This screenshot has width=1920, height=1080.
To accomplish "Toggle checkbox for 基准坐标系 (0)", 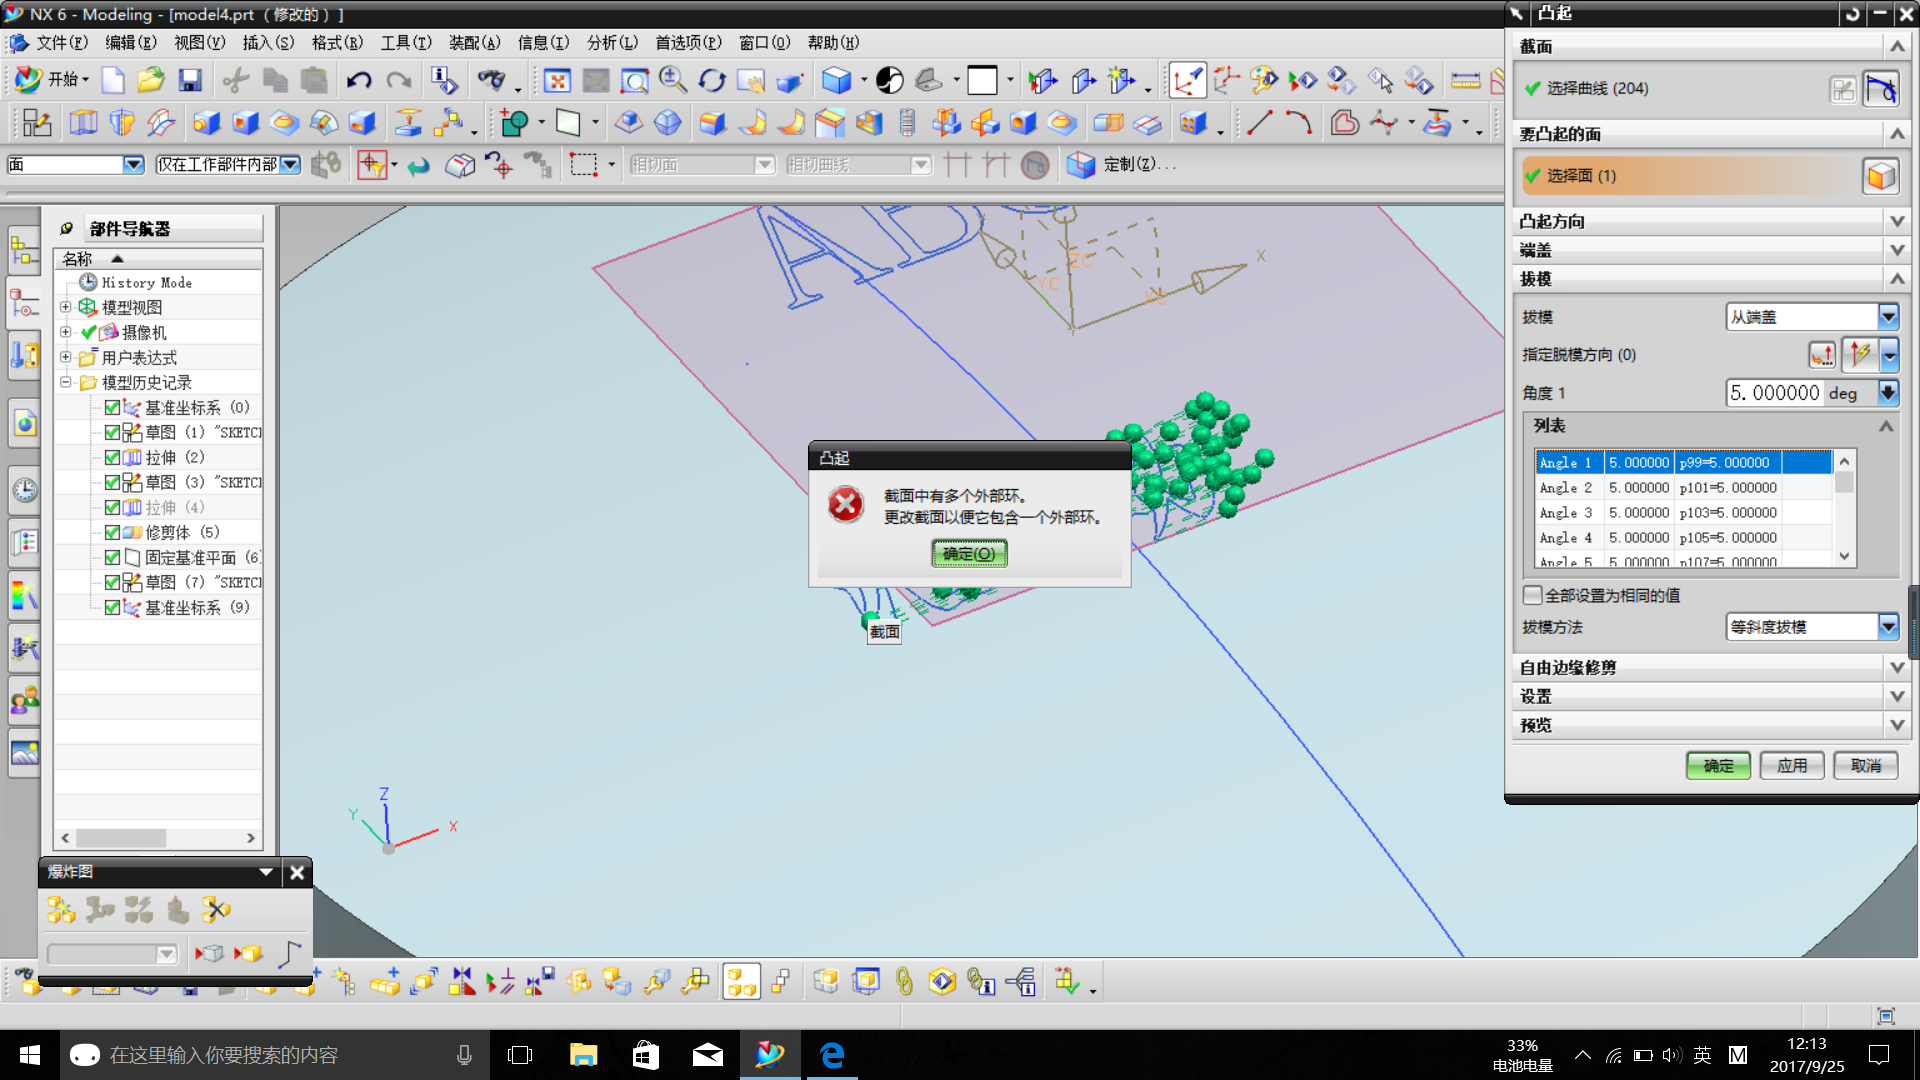I will click(x=112, y=408).
